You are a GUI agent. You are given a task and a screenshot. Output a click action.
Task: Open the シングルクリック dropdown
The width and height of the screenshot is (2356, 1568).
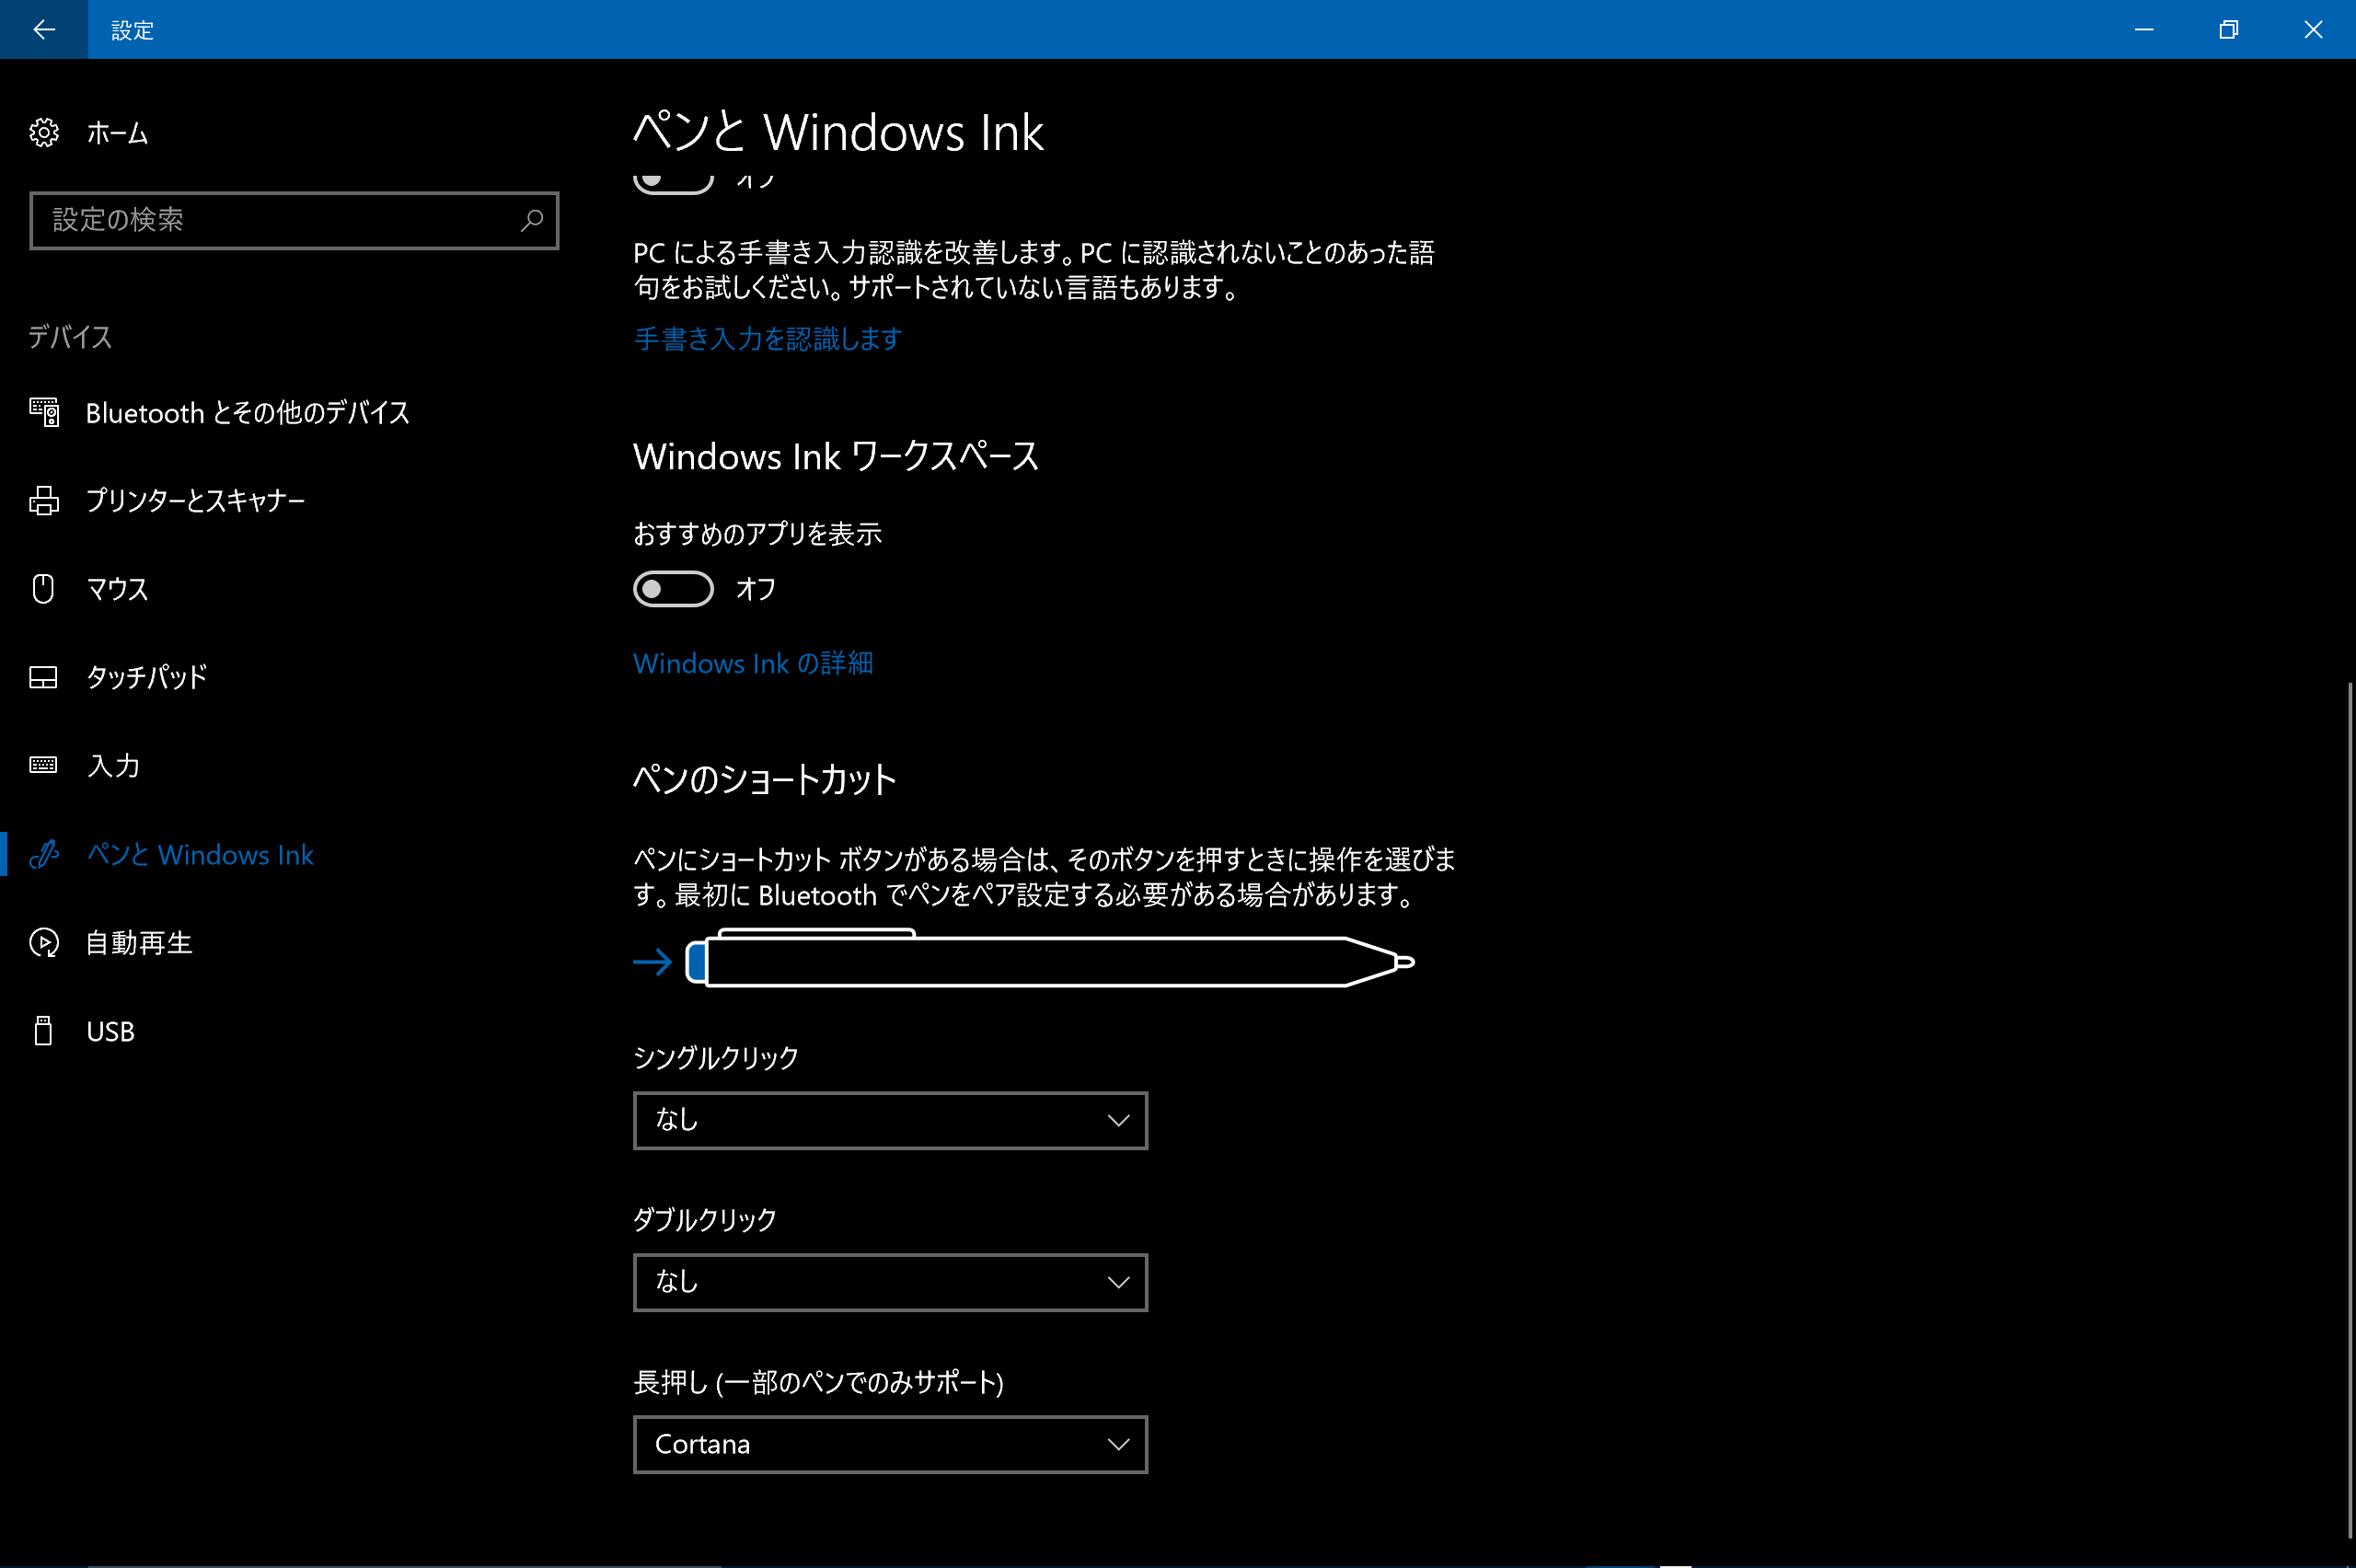(x=890, y=1120)
